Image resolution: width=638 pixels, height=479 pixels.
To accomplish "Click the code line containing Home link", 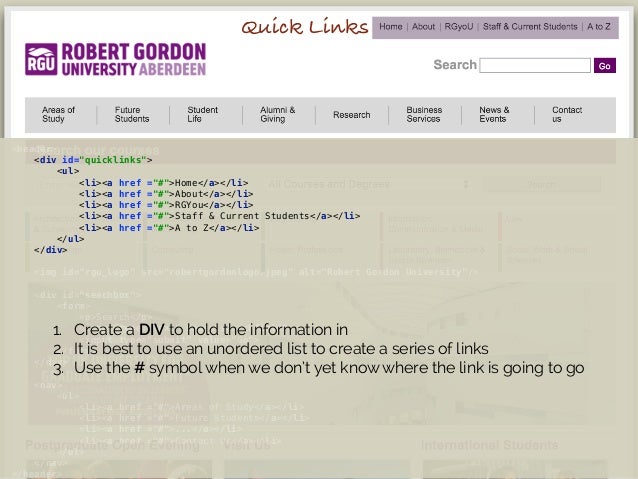I will click(164, 183).
